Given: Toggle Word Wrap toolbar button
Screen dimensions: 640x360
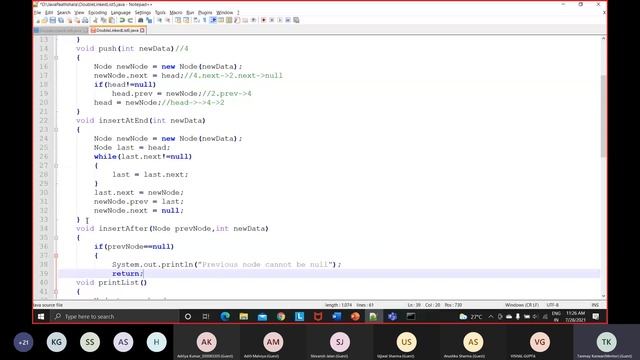Looking at the screenshot, I should click(x=196, y=20).
